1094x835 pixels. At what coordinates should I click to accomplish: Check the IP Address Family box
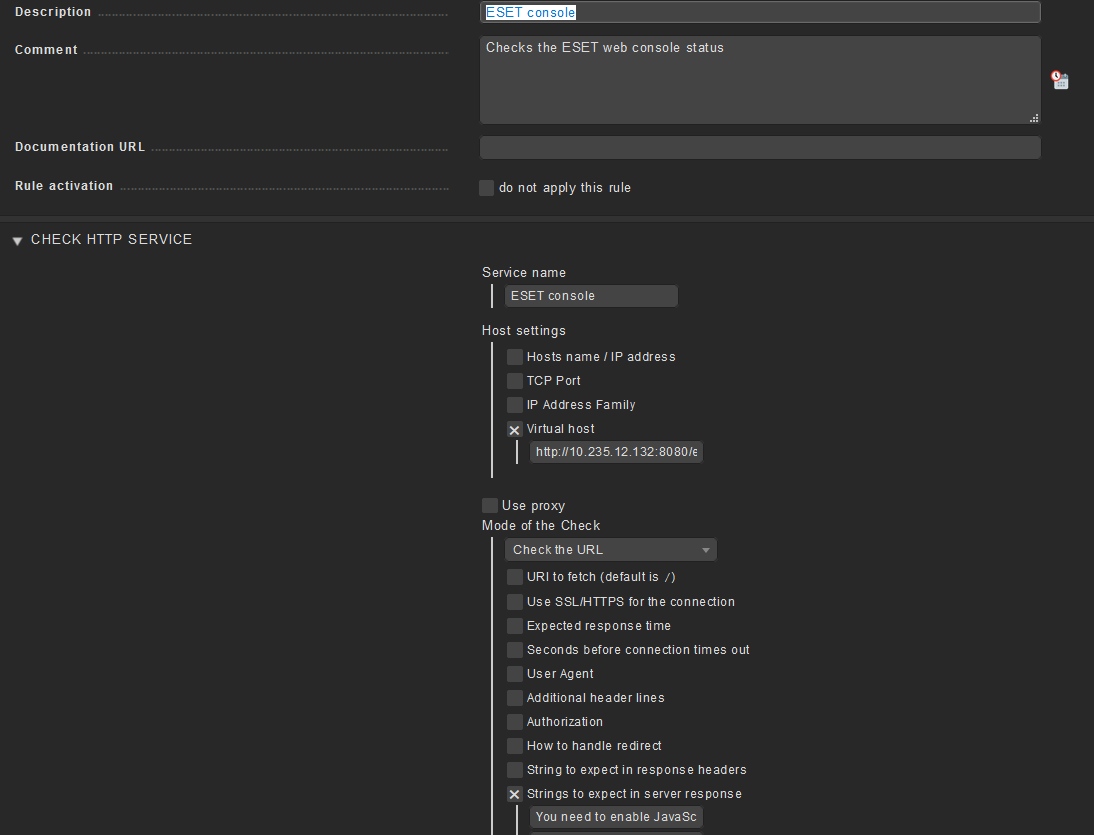515,405
